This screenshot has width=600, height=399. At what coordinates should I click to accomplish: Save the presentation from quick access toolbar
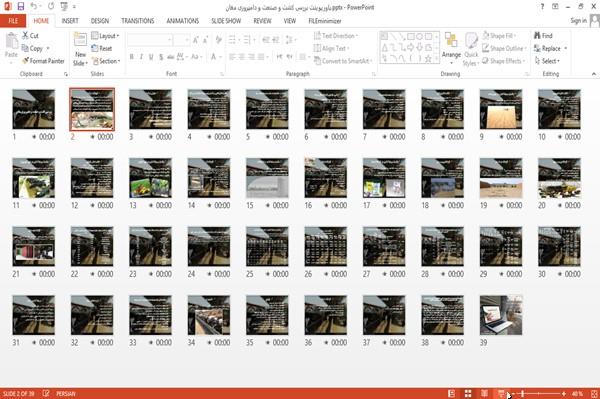coord(21,7)
